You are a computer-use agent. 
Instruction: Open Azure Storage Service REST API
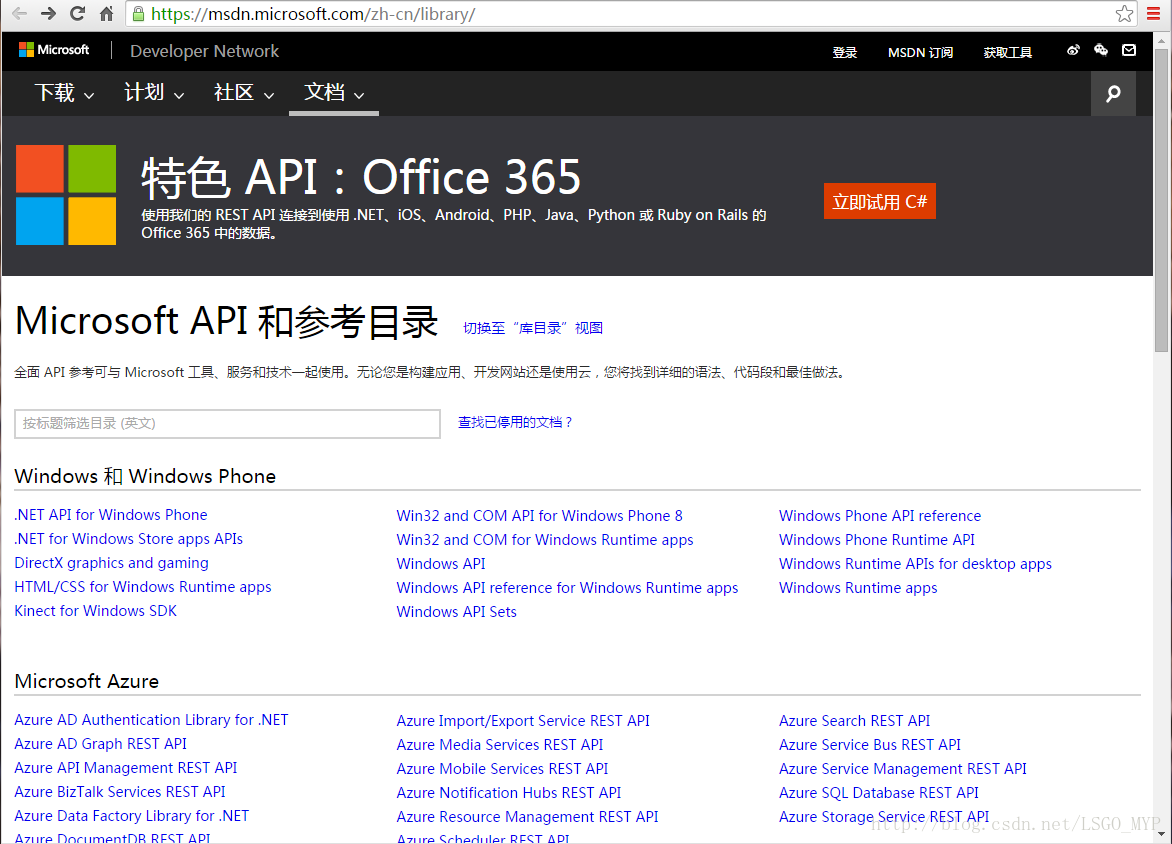(x=884, y=816)
